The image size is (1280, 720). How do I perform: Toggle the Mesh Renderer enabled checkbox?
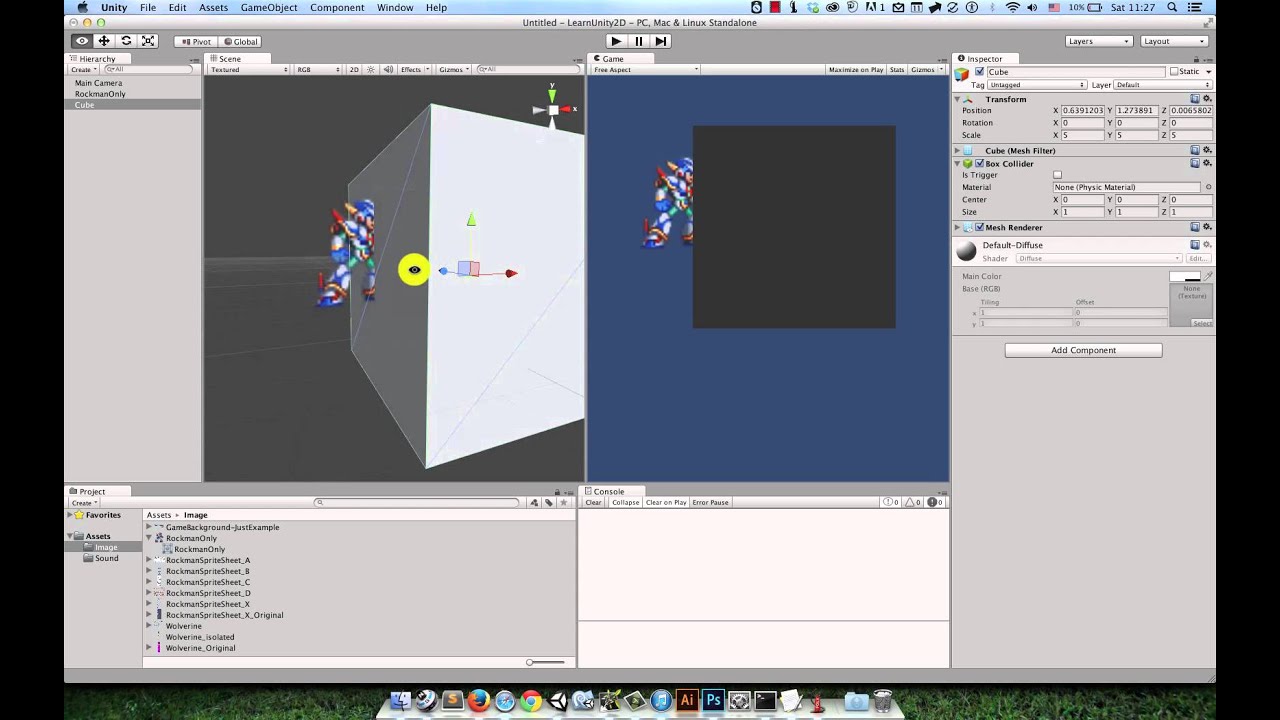(980, 227)
